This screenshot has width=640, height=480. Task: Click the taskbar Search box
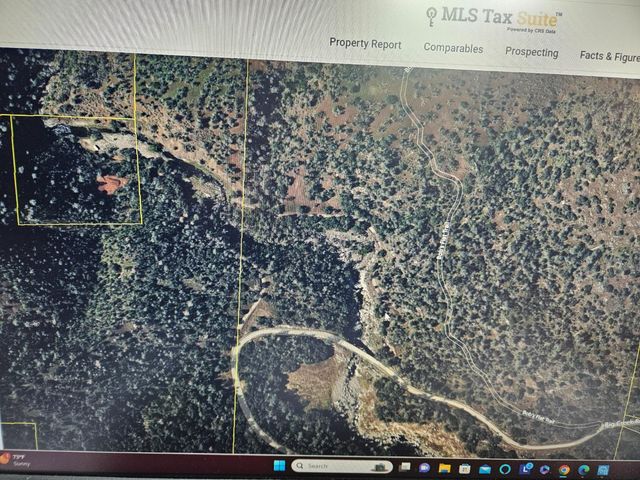point(342,466)
